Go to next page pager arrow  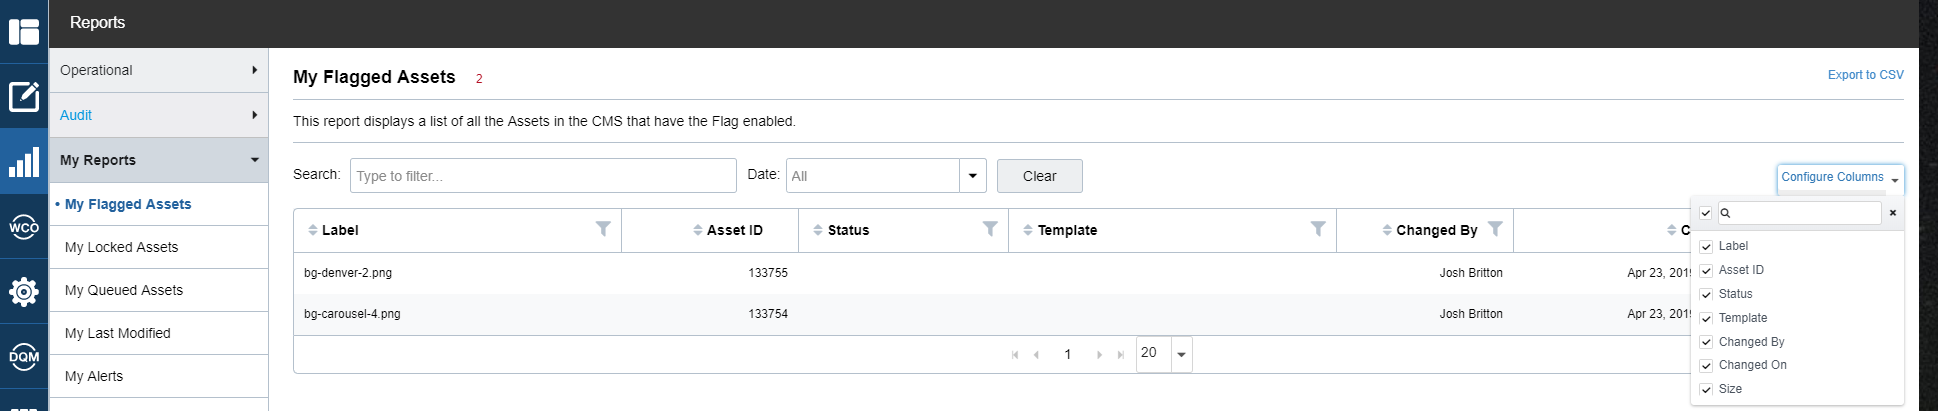tap(1099, 355)
